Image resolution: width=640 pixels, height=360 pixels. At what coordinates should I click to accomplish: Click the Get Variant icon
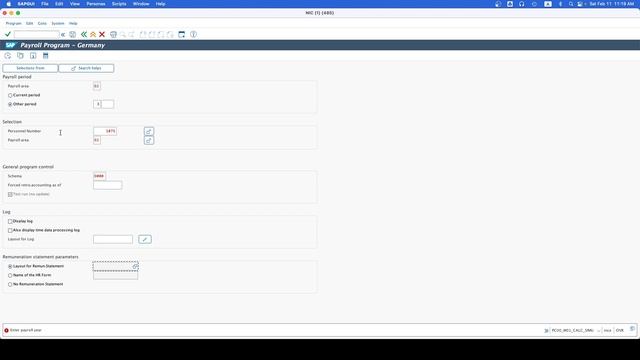pyautogui.click(x=20, y=56)
